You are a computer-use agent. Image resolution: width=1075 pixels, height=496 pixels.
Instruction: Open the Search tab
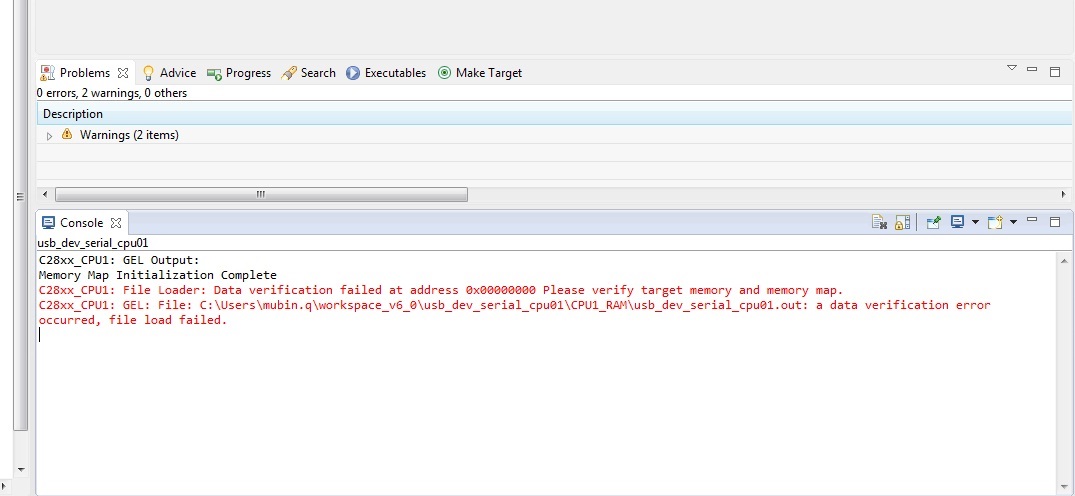[309, 73]
